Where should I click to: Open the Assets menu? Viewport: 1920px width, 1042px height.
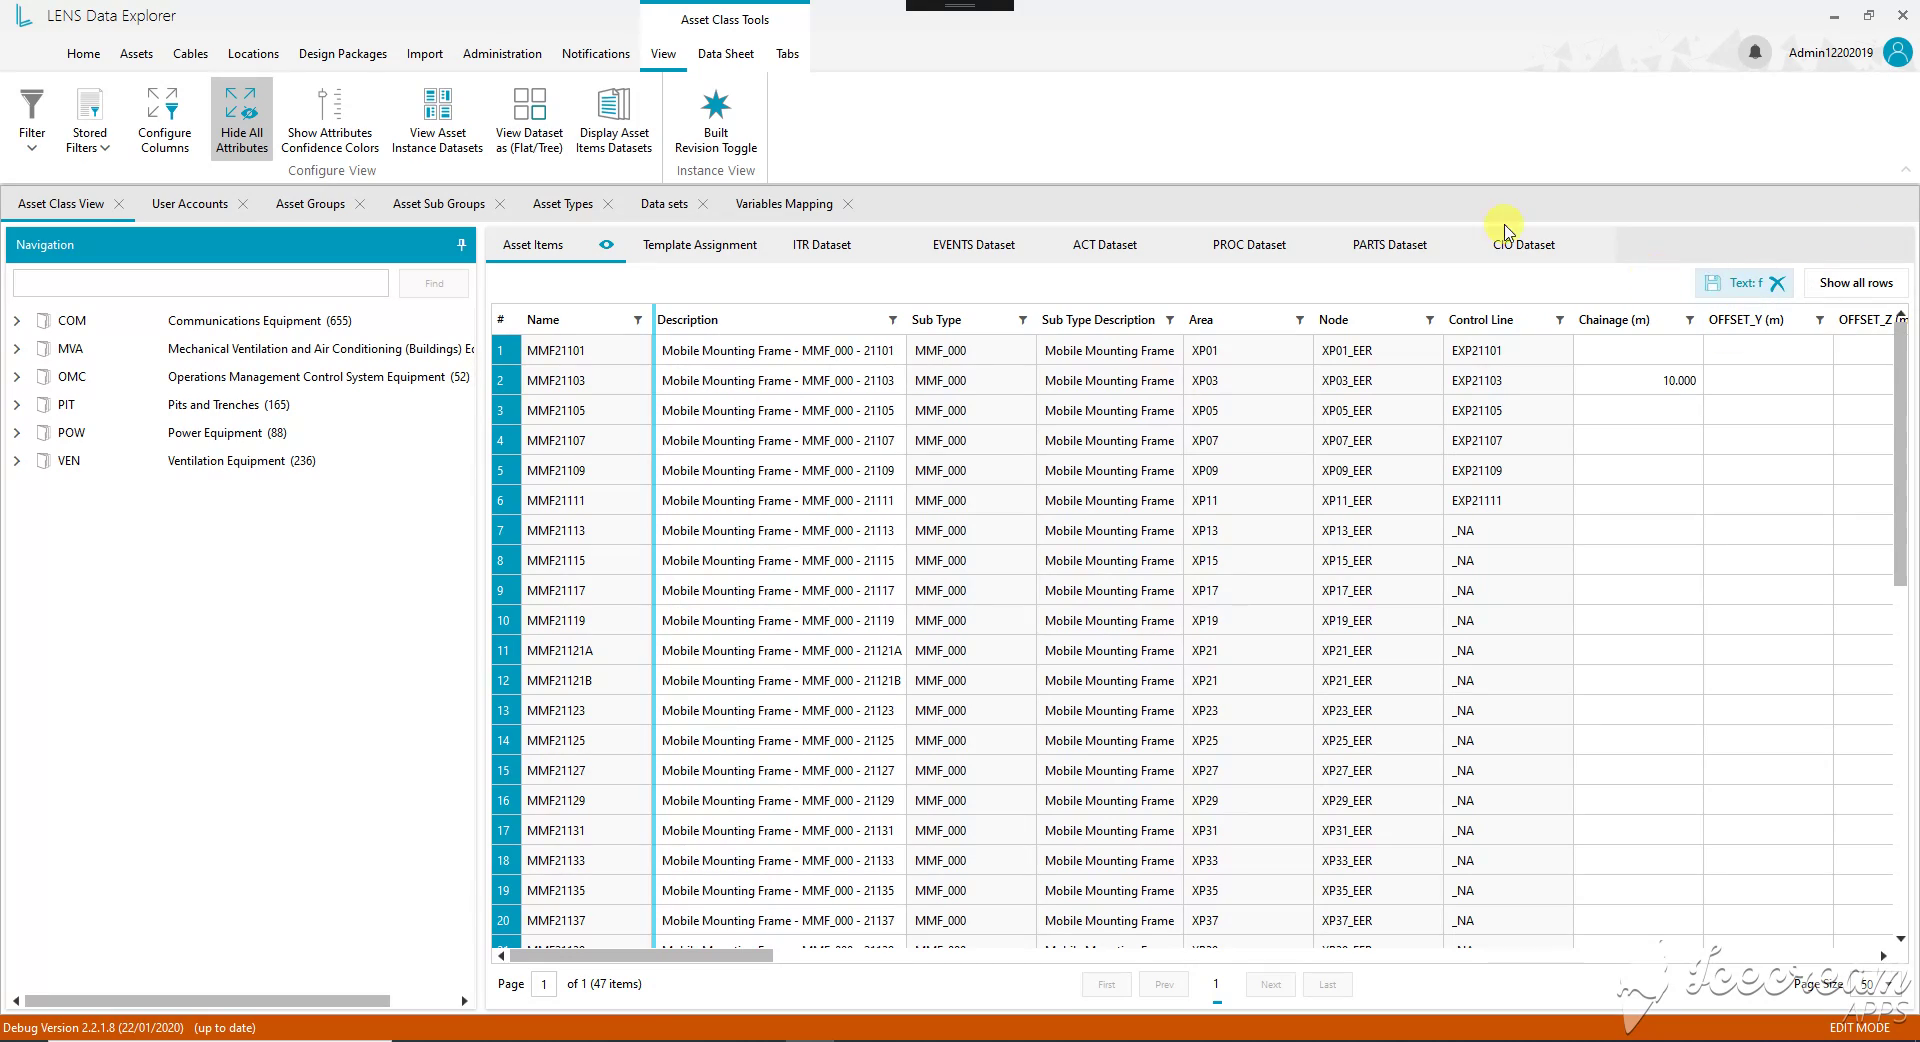click(136, 54)
